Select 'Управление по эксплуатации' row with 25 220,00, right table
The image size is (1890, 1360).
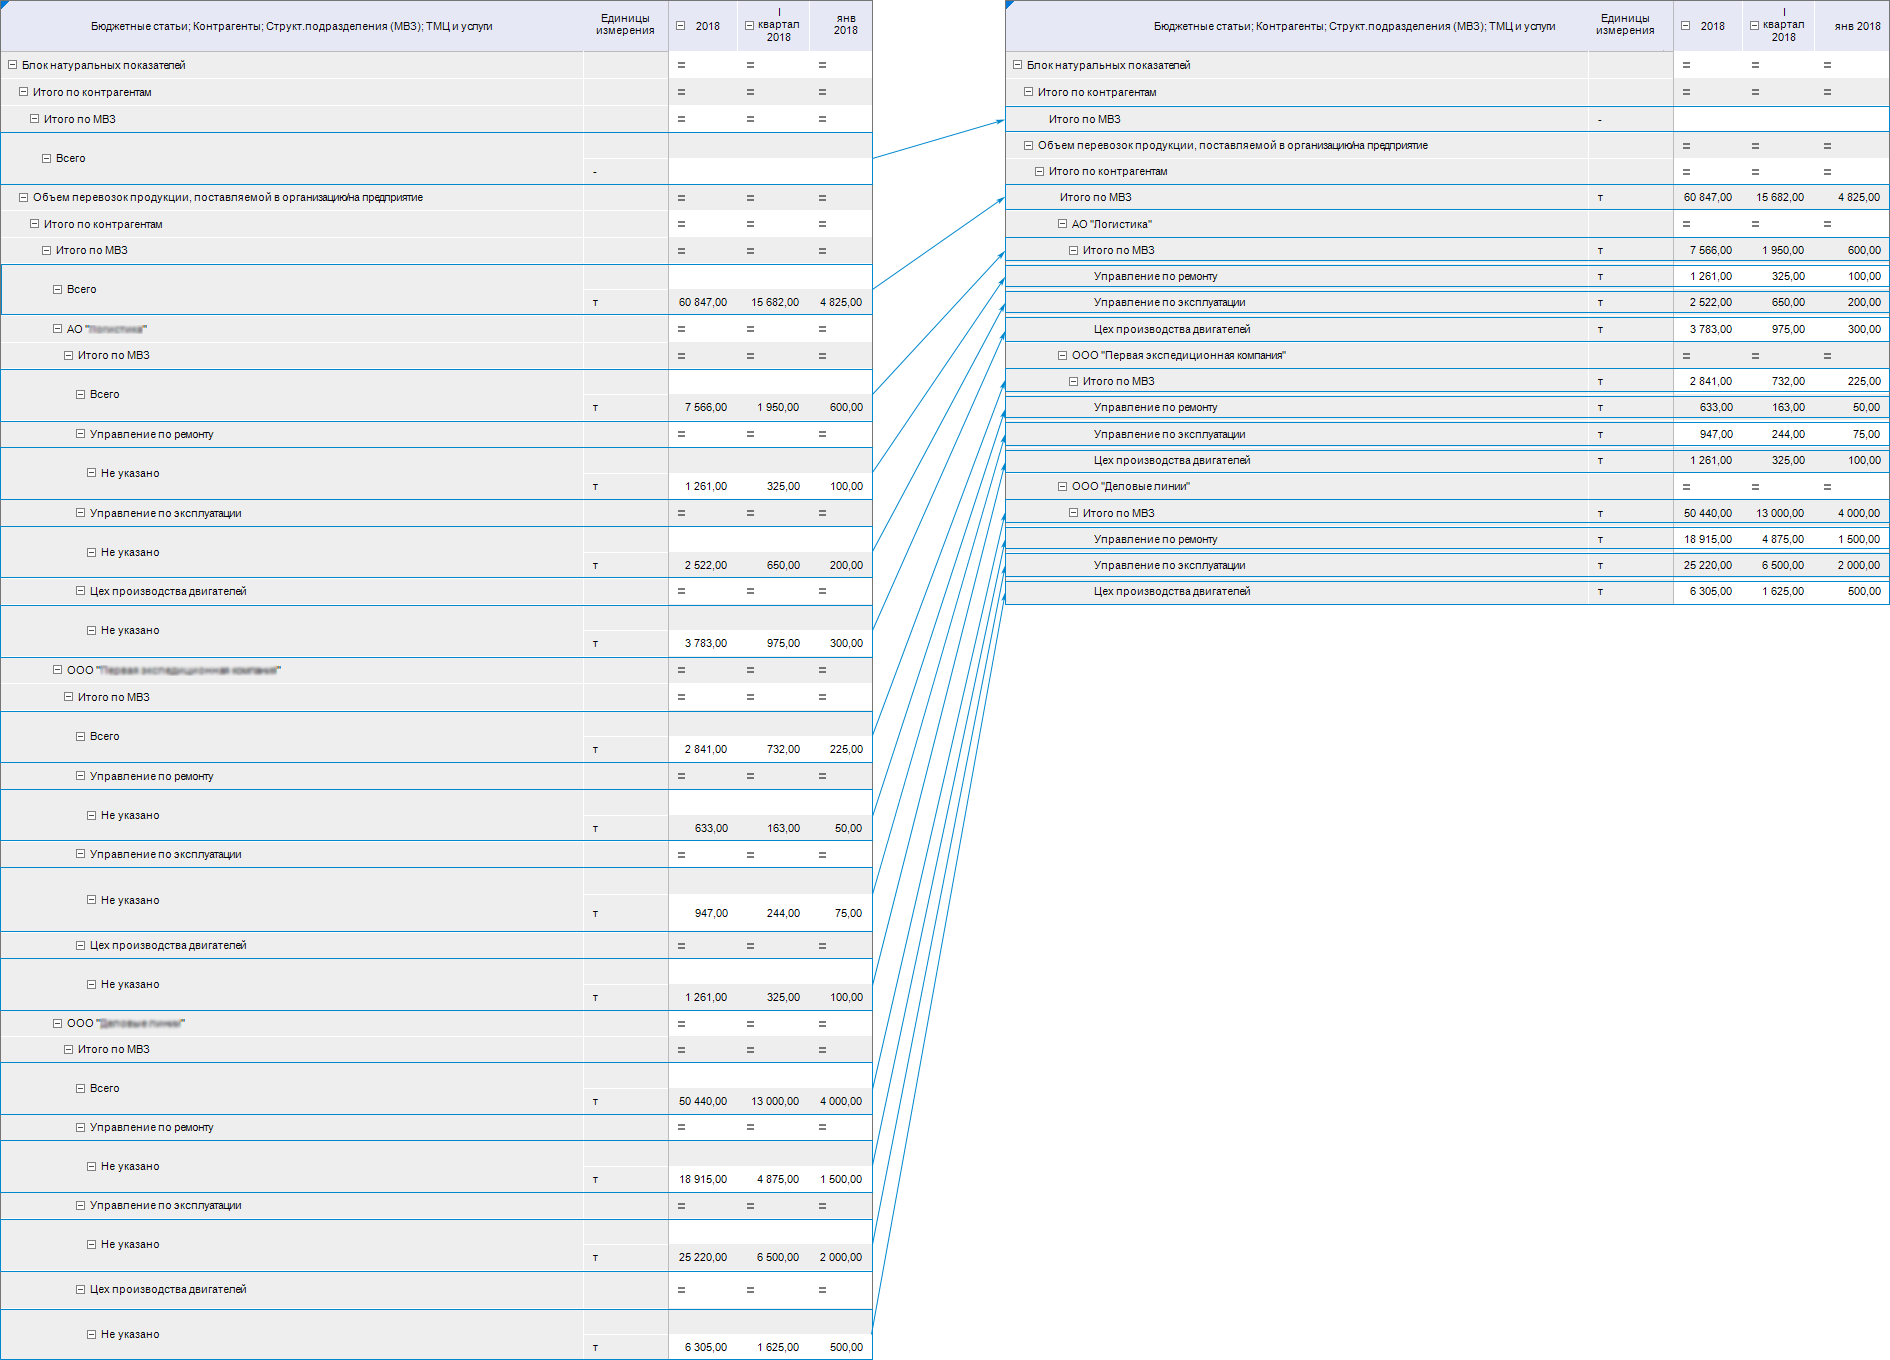click(x=1447, y=566)
